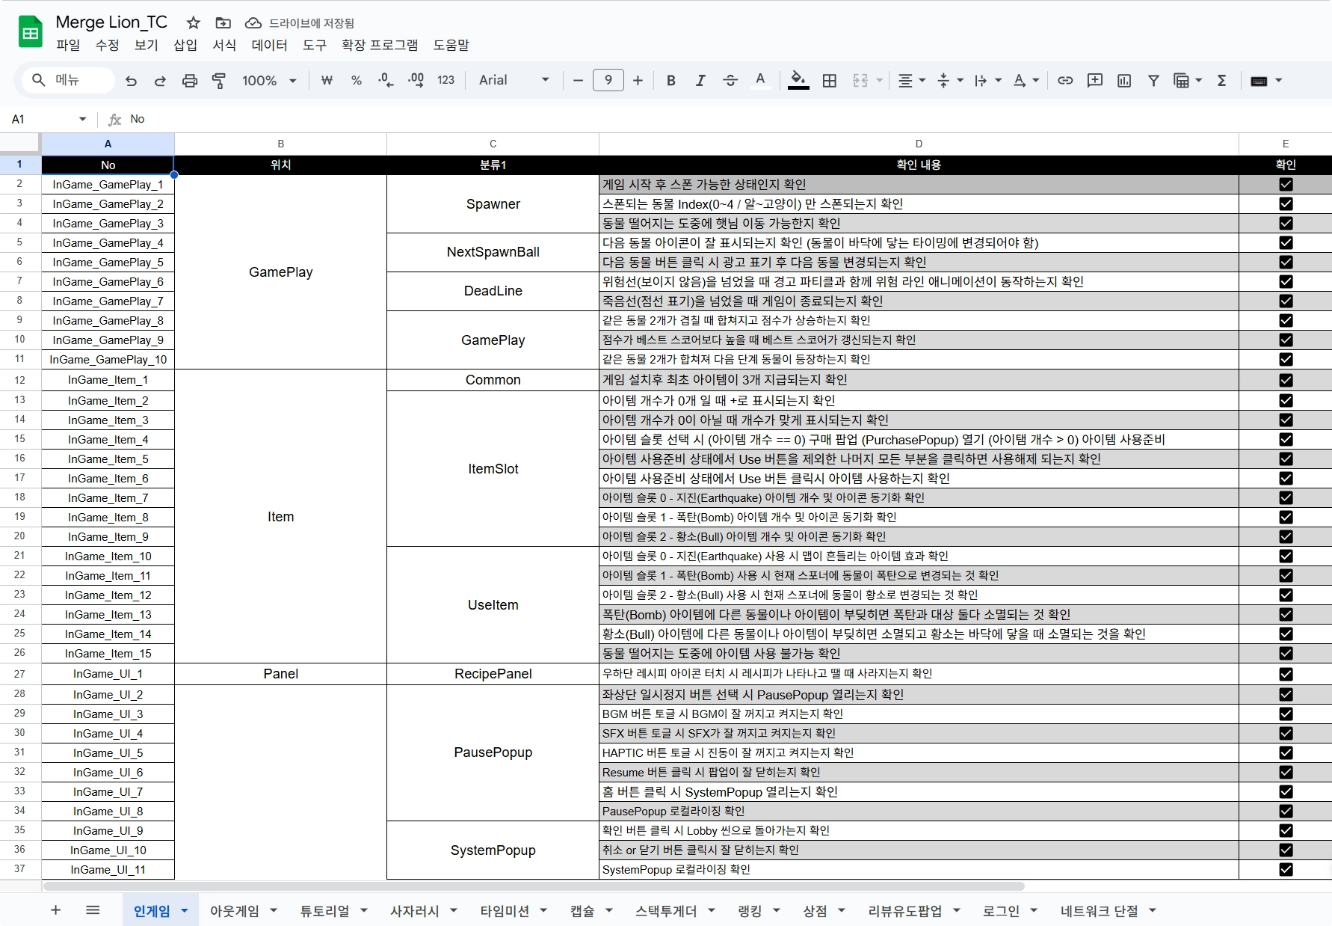Open the 데이터 menu
Image resolution: width=1332 pixels, height=926 pixels.
pyautogui.click(x=269, y=45)
